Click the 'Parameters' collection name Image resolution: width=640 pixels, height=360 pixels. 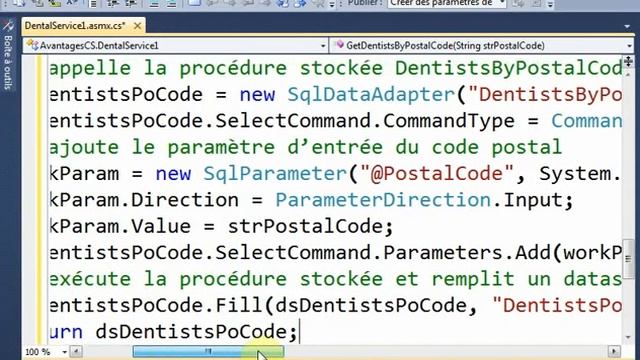coord(442,253)
